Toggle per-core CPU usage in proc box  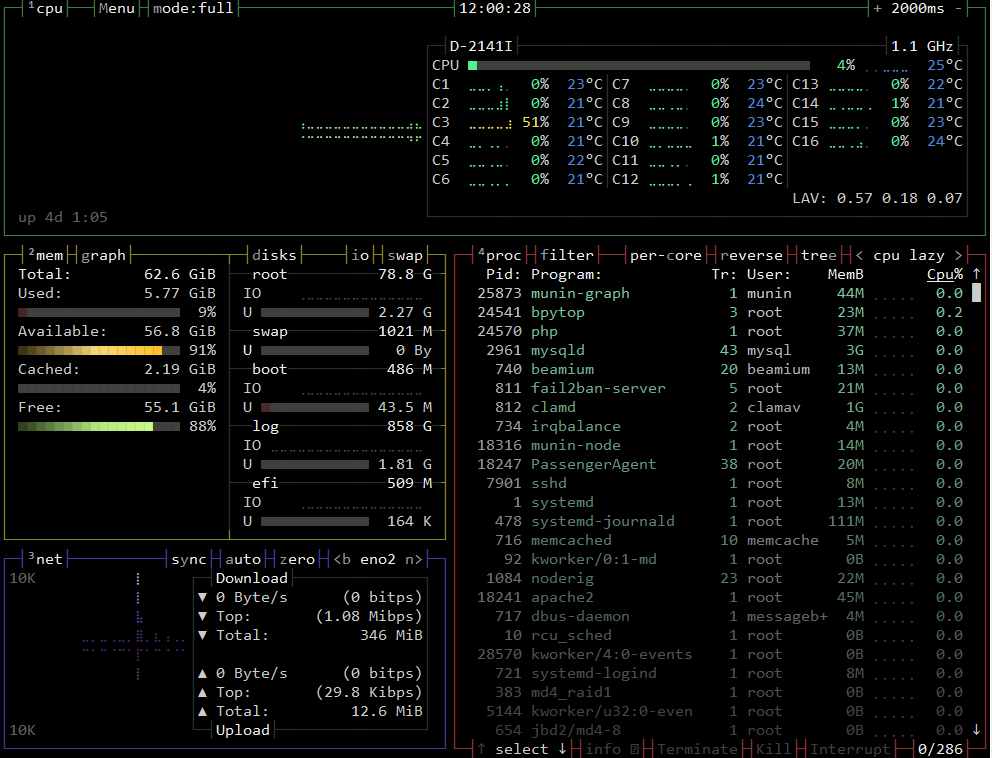[665, 255]
